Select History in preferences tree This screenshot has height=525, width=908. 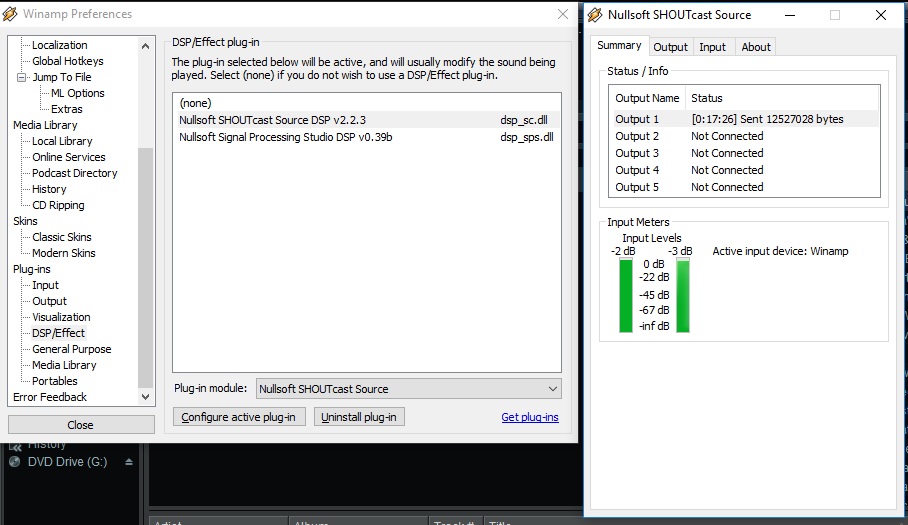tap(49, 189)
